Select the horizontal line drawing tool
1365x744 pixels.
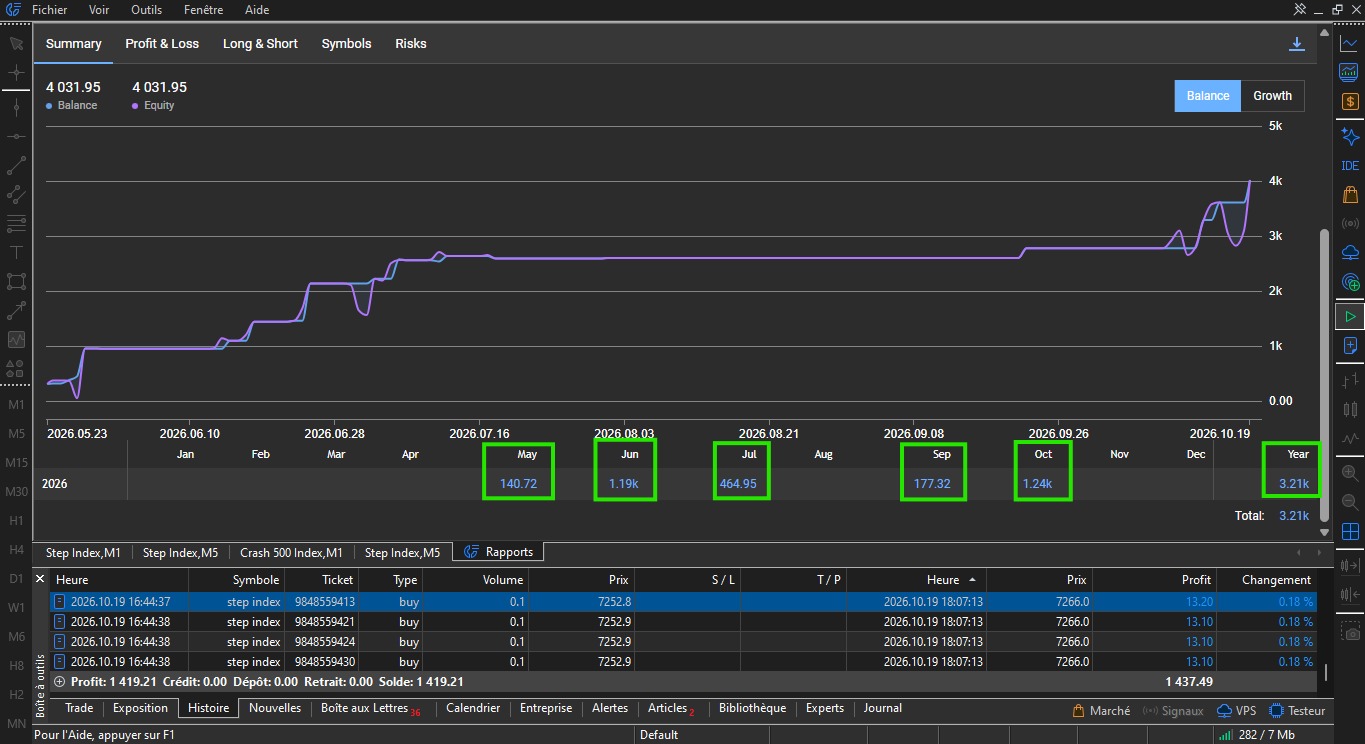point(16,136)
